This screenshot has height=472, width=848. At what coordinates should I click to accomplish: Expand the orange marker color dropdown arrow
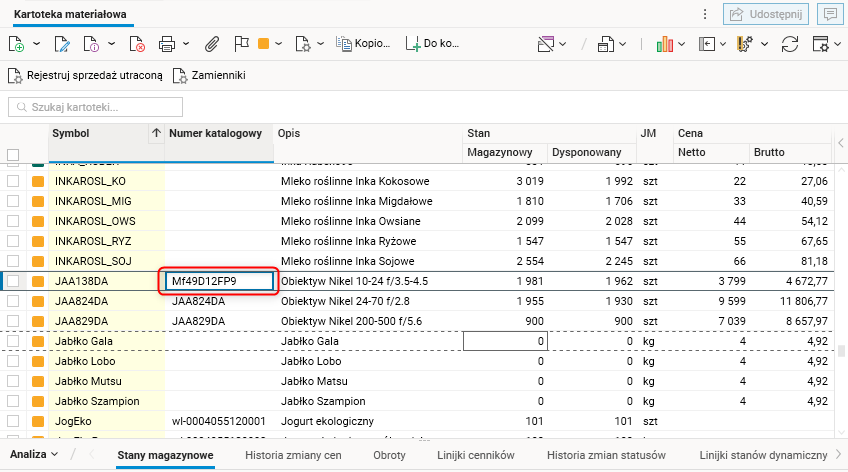tap(279, 44)
